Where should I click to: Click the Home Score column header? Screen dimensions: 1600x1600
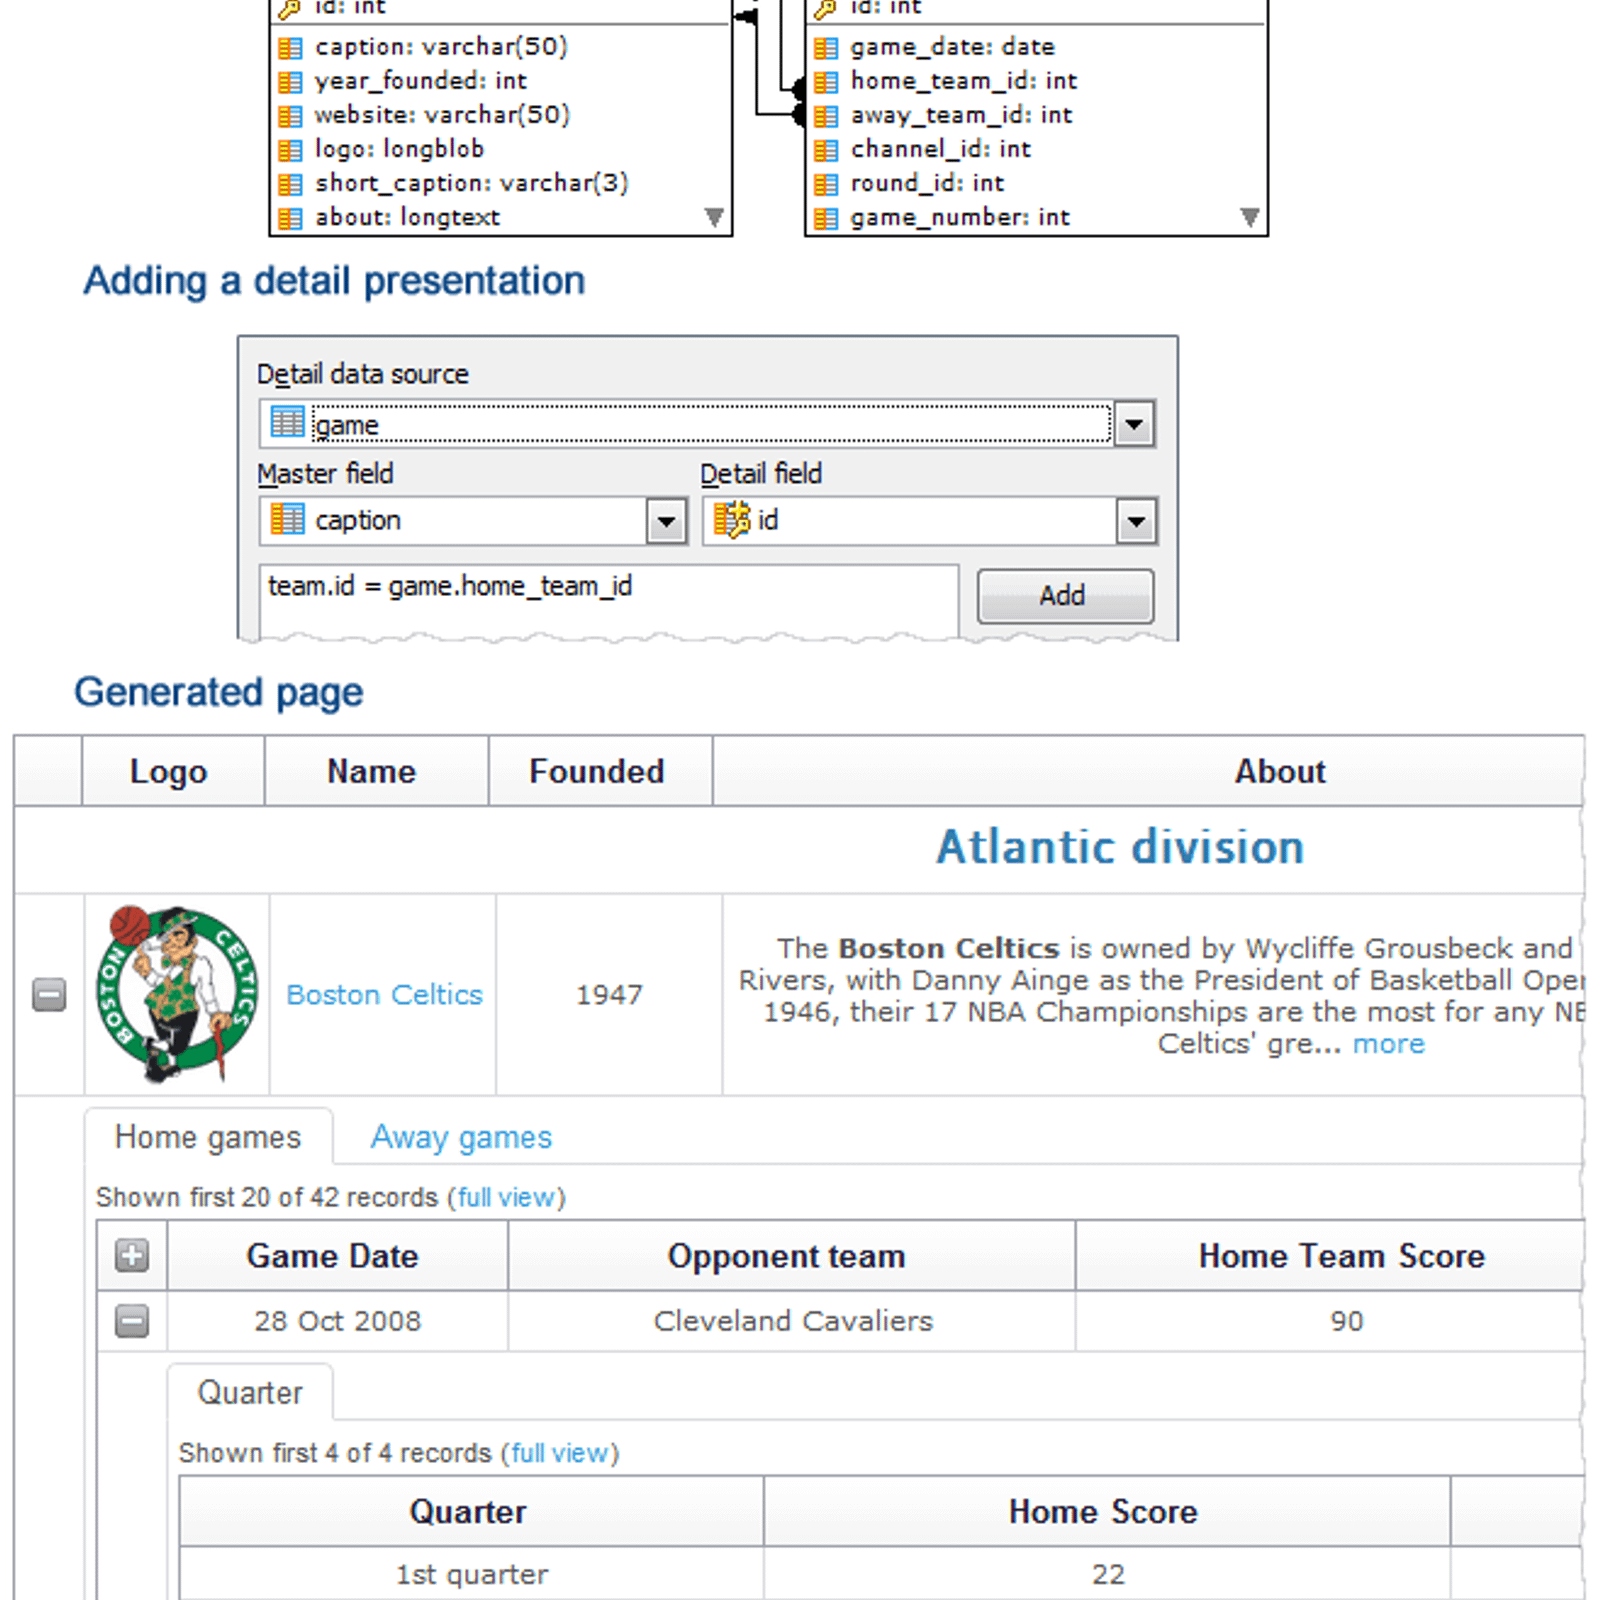1107,1511
